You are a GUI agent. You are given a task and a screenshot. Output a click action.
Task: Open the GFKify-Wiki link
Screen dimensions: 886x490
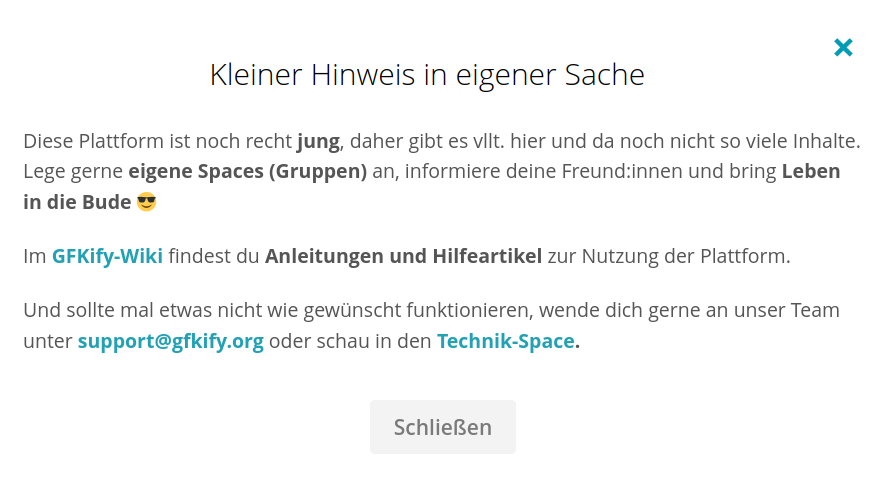(107, 256)
